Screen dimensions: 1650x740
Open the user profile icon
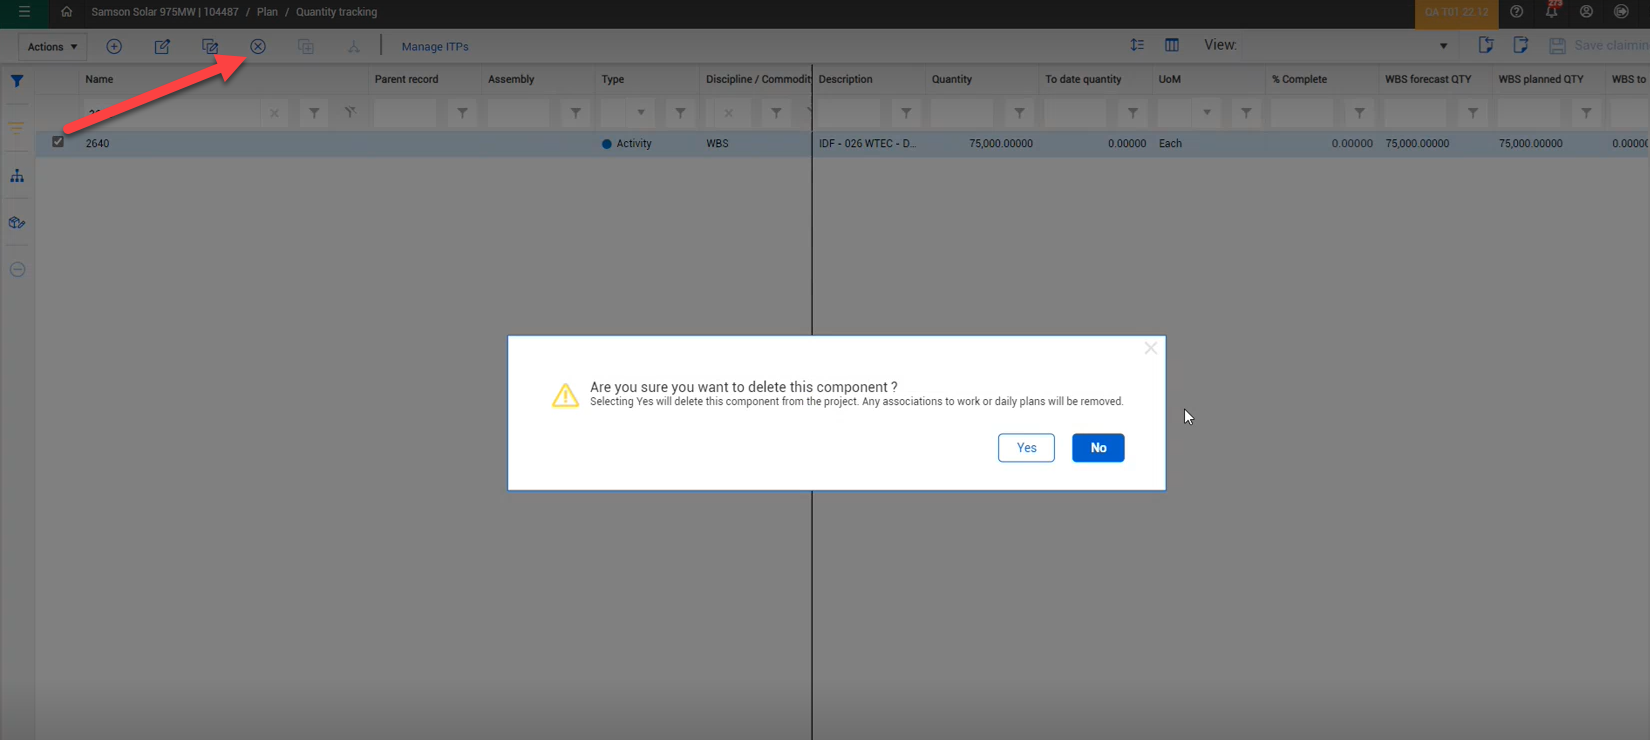point(1586,12)
